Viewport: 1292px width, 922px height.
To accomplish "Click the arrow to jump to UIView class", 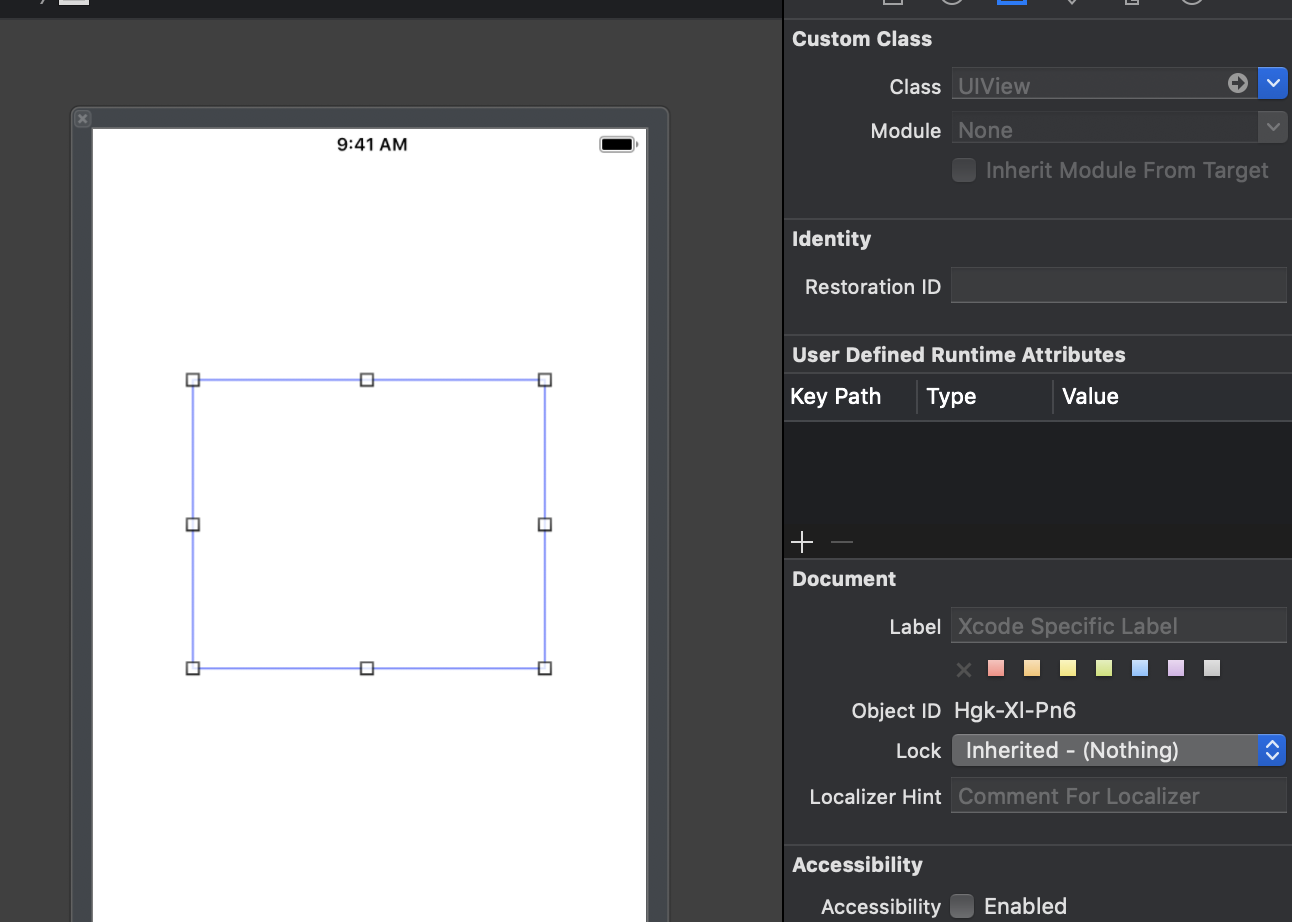I will (1238, 83).
